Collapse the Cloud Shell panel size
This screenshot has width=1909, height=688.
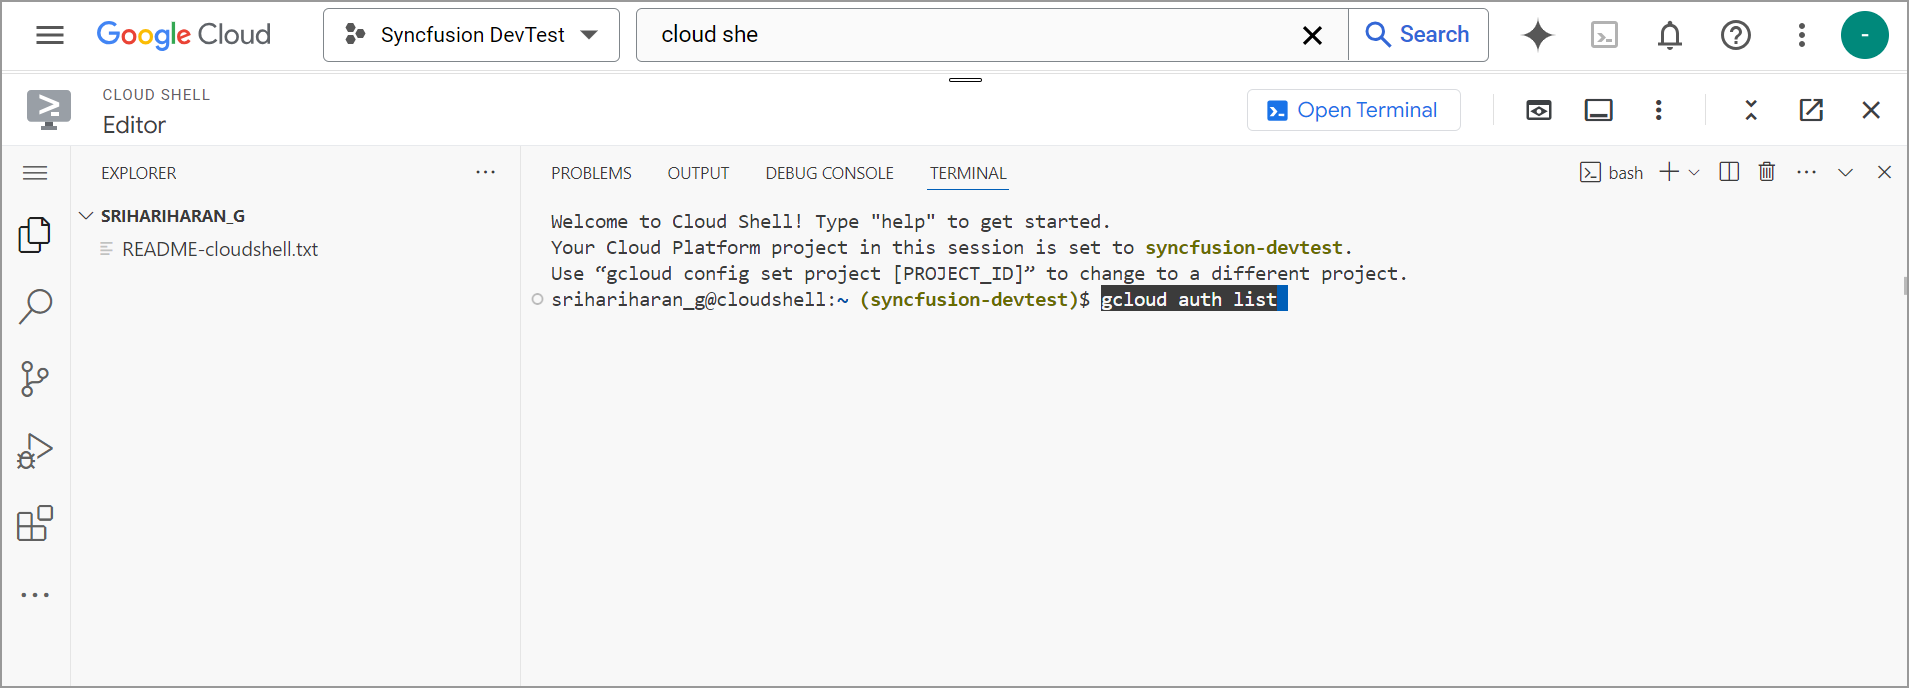click(1751, 110)
